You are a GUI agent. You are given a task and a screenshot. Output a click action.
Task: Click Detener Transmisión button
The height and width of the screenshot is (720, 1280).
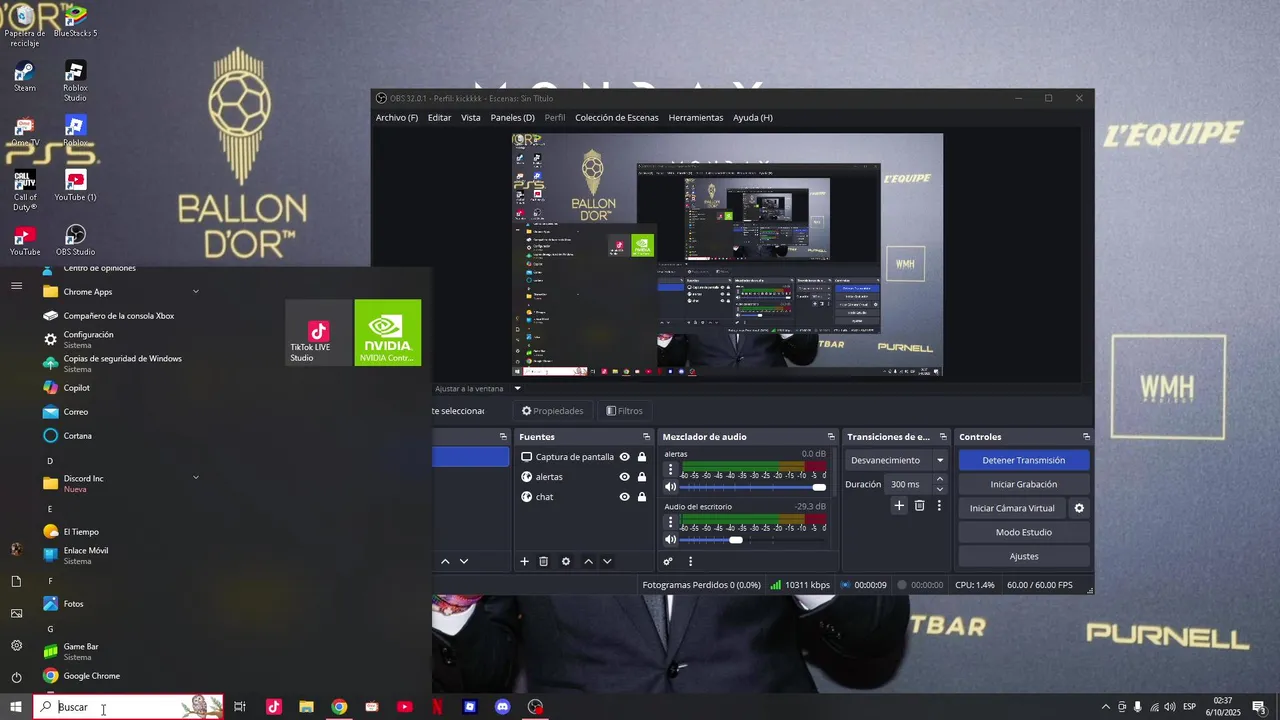point(1023,460)
